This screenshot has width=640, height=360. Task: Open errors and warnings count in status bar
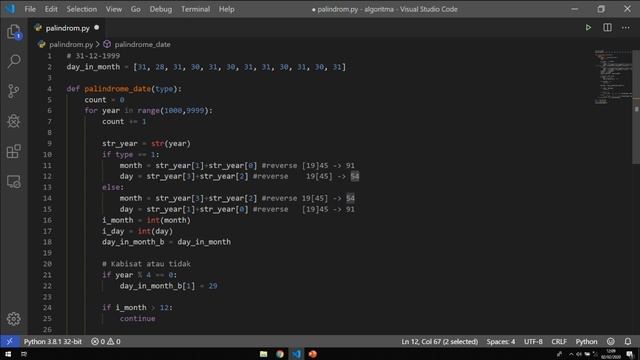106,341
